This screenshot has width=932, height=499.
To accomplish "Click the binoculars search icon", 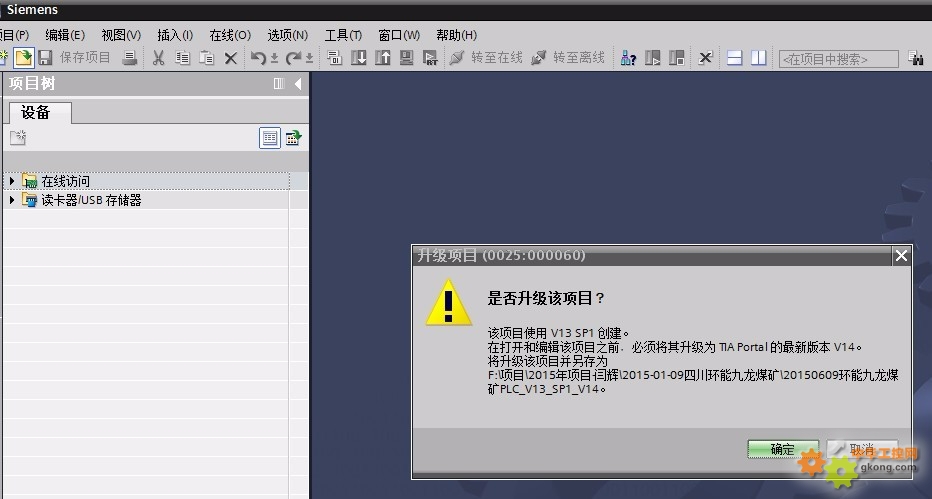I will [x=916, y=58].
